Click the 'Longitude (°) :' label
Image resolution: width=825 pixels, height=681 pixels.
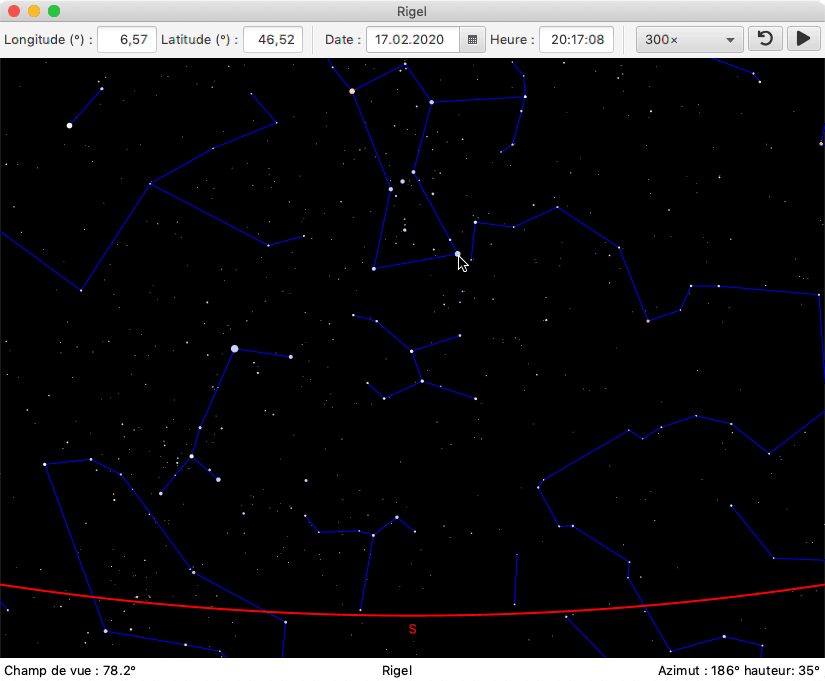48,39
